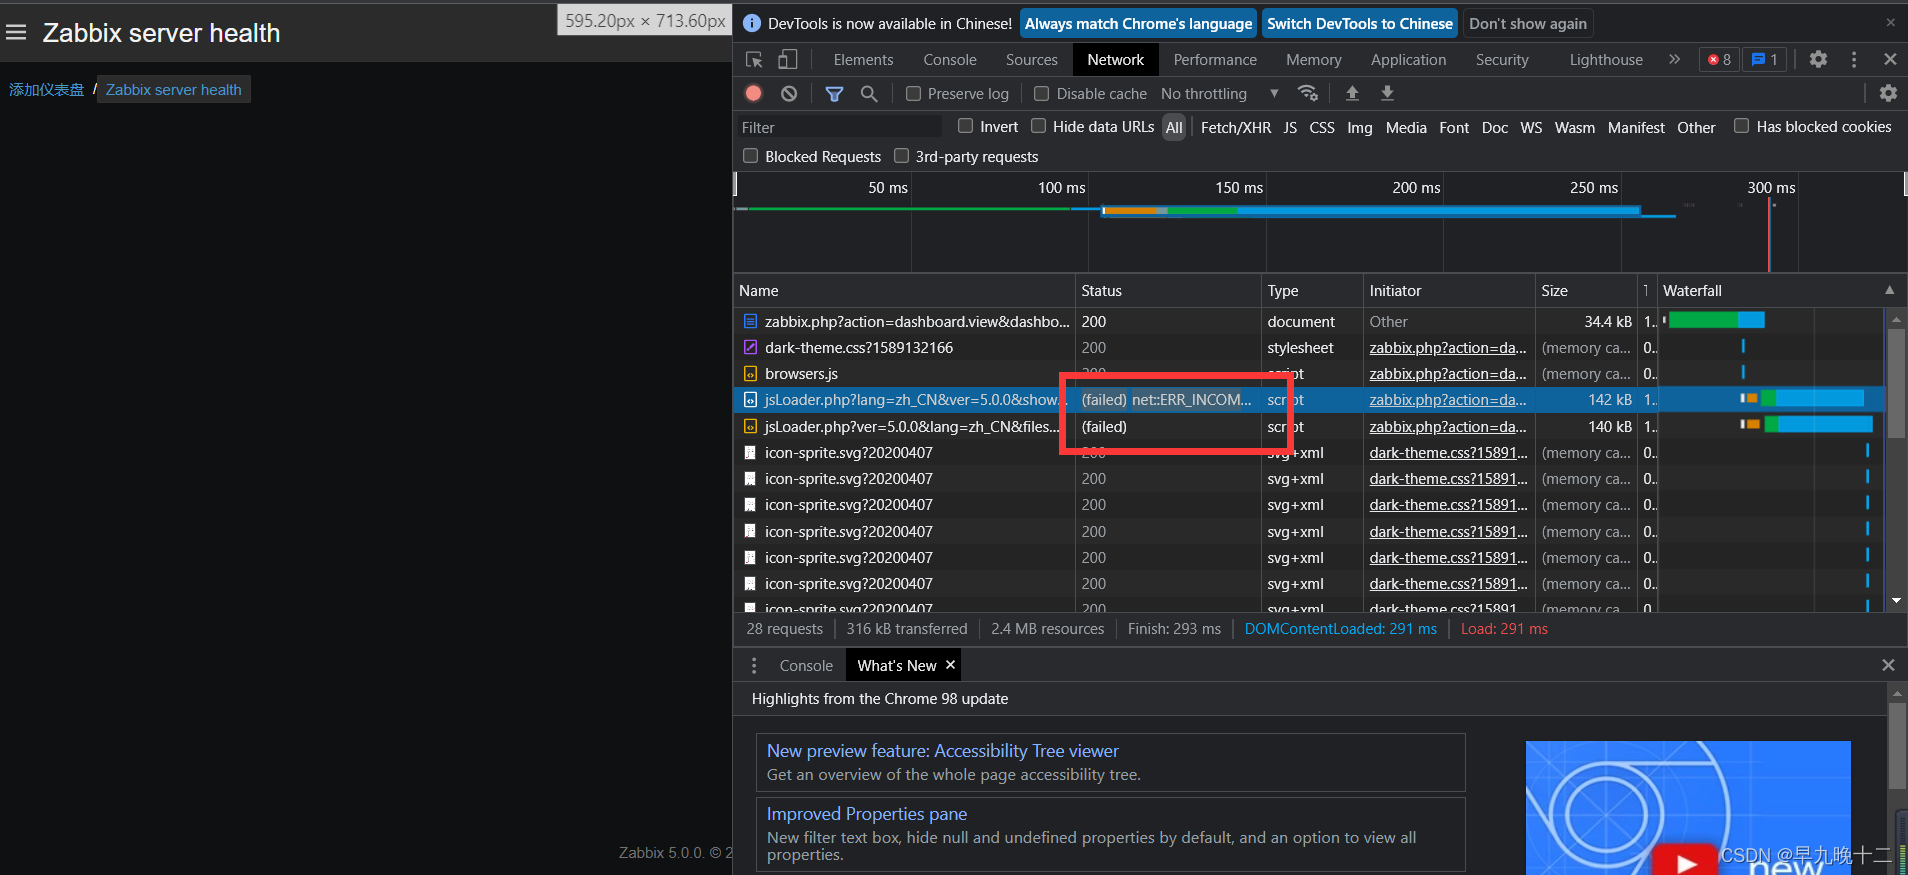Image resolution: width=1908 pixels, height=875 pixels.
Task: Check Has blocked cookies checkbox
Action: coord(1741,126)
